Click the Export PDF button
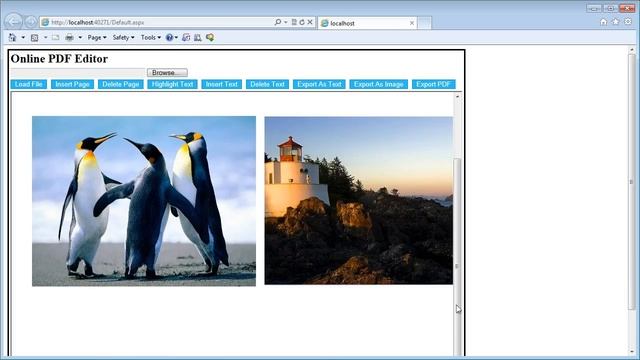This screenshot has width=640, height=360. (x=433, y=84)
